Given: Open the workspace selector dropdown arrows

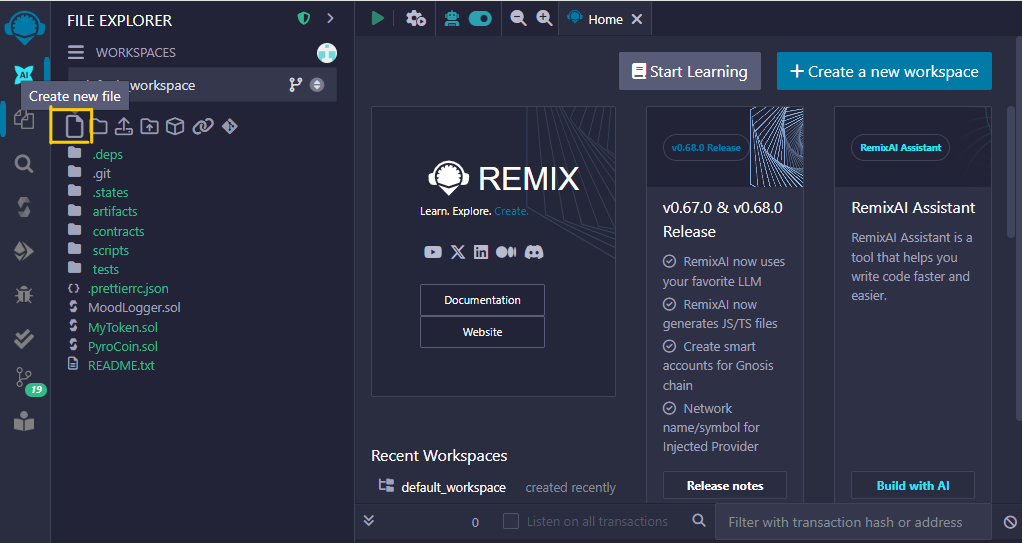Looking at the screenshot, I should 317,85.
